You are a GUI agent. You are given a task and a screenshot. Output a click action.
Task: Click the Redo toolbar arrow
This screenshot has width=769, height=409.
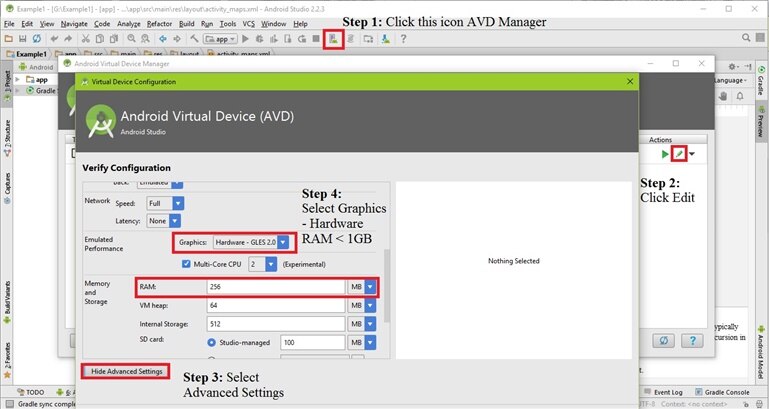tap(68, 39)
